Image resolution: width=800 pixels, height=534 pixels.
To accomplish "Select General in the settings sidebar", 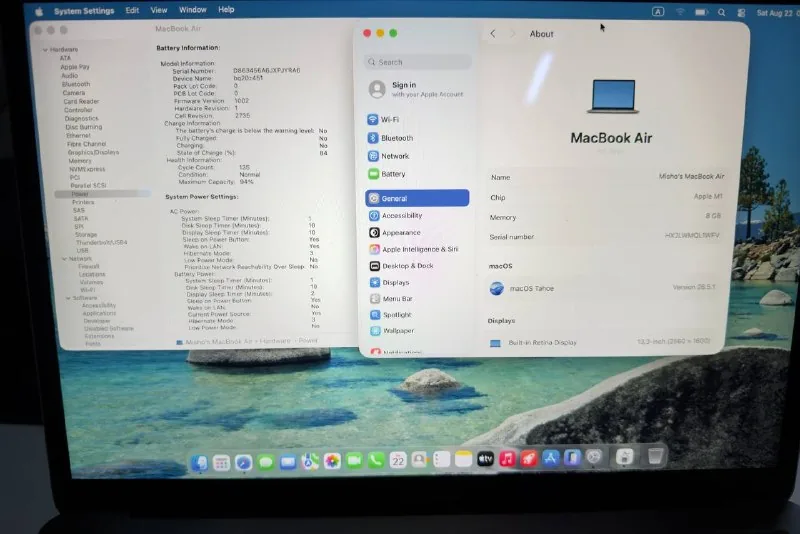I will point(417,198).
